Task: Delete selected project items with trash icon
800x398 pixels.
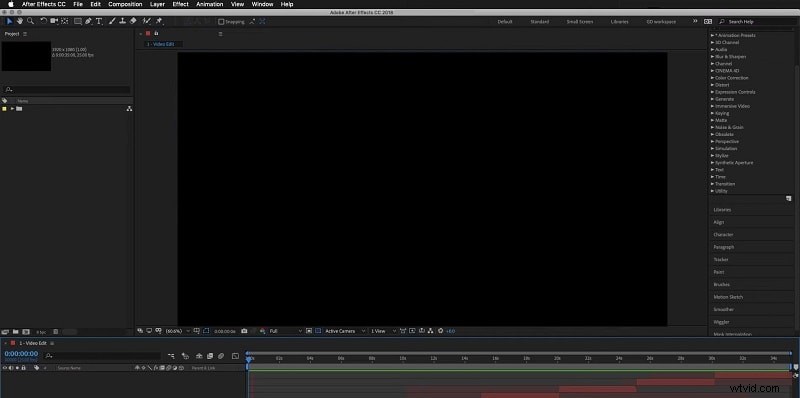Action: coord(56,332)
